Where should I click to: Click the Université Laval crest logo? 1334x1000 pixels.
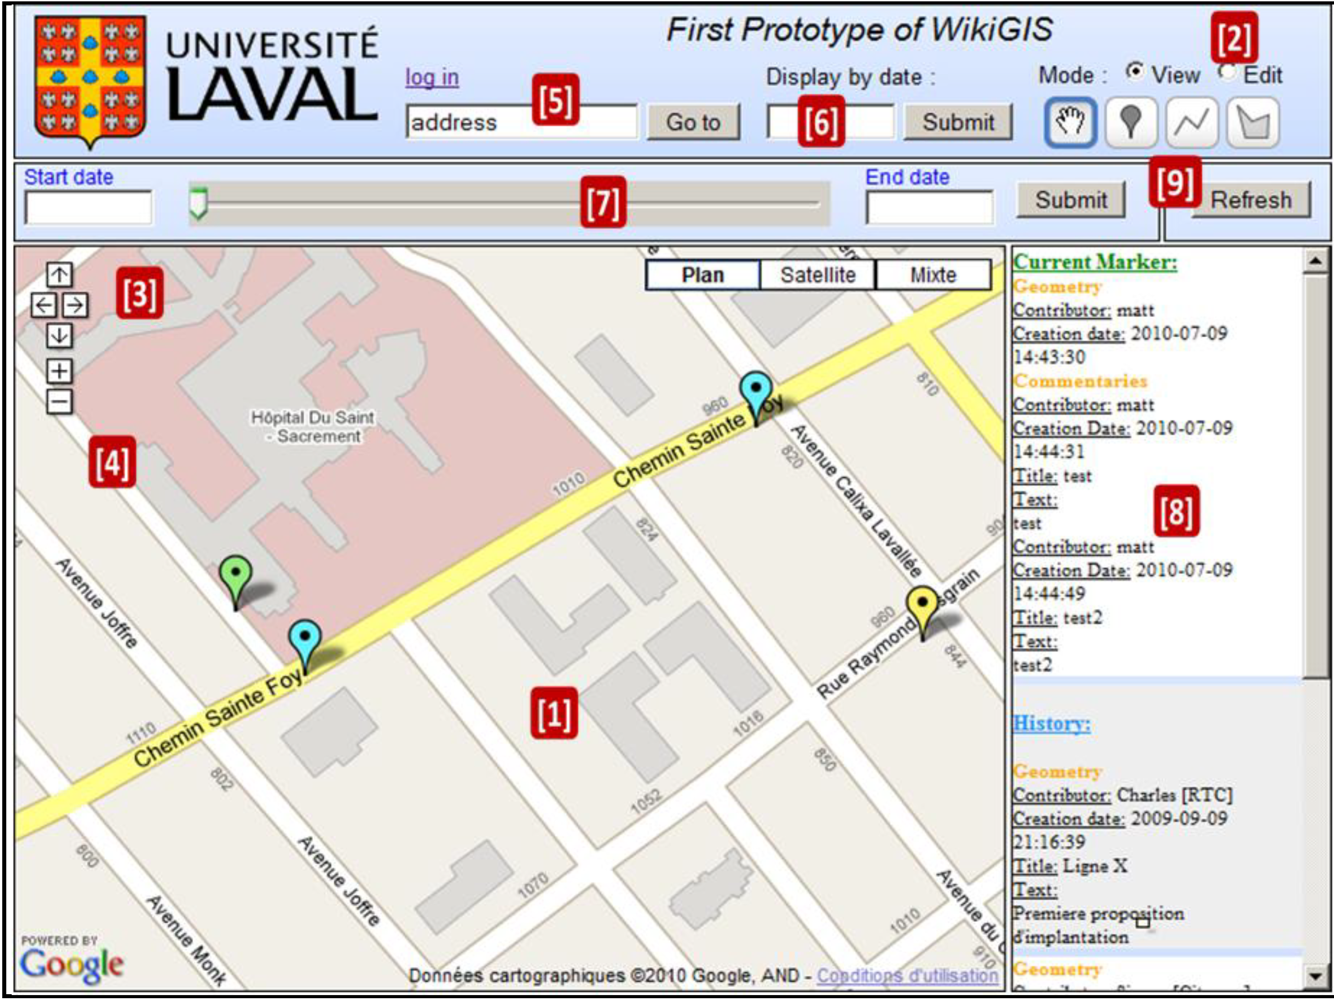(90, 80)
